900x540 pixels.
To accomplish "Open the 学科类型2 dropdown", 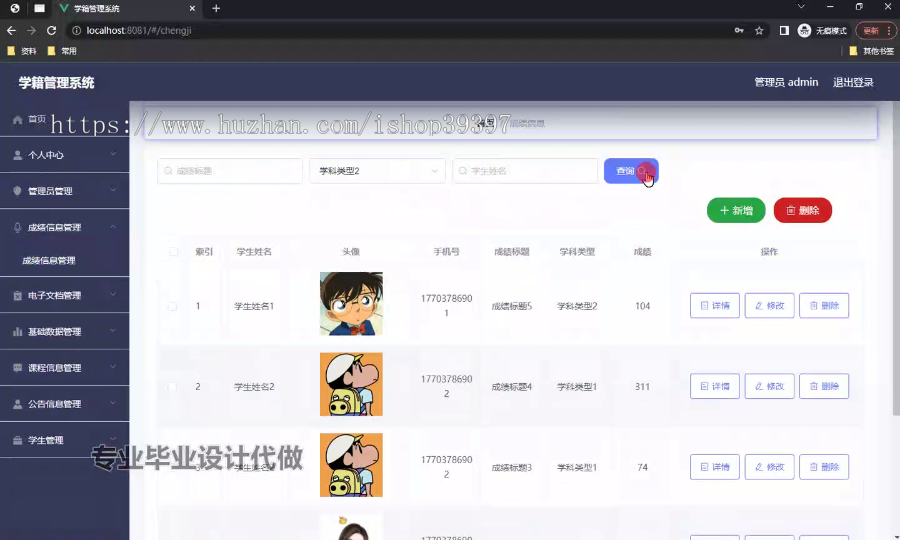I will click(377, 171).
